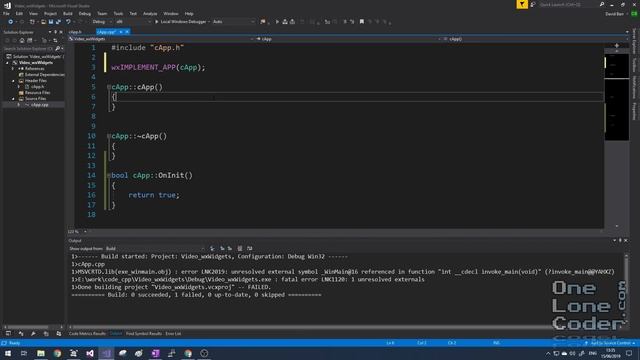This screenshot has width=640, height=360.
Task: Open the Project menu
Action: coord(50,13)
